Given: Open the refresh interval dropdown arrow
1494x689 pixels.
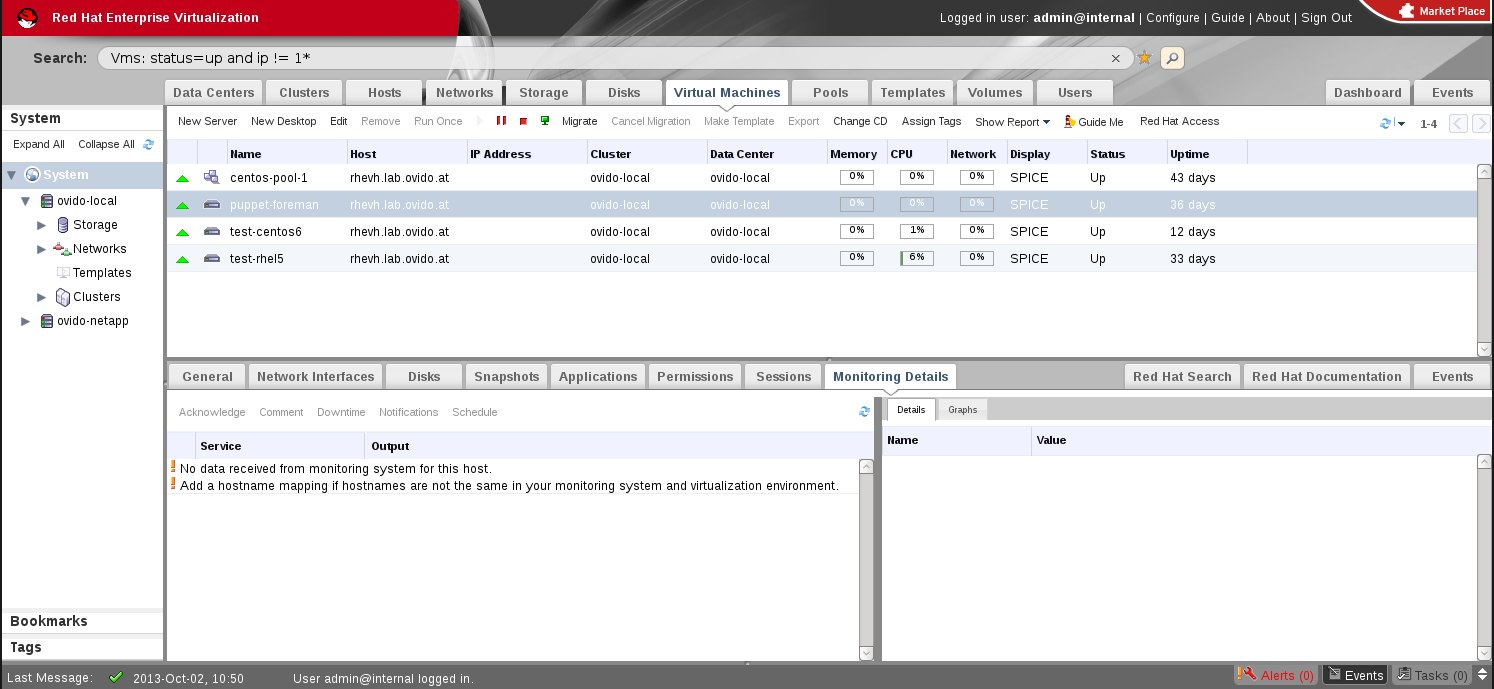Looking at the screenshot, I should pos(1401,124).
